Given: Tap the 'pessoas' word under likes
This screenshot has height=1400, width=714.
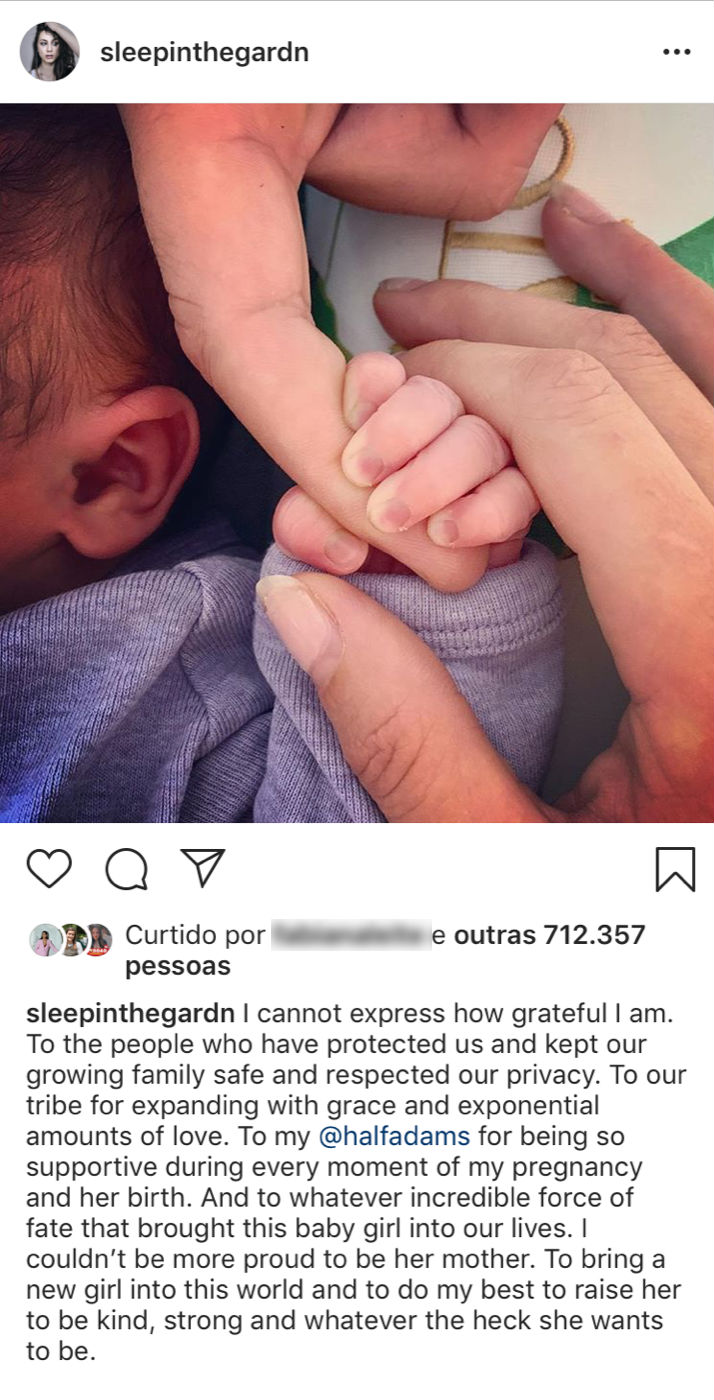Looking at the screenshot, I should pyautogui.click(x=177, y=966).
